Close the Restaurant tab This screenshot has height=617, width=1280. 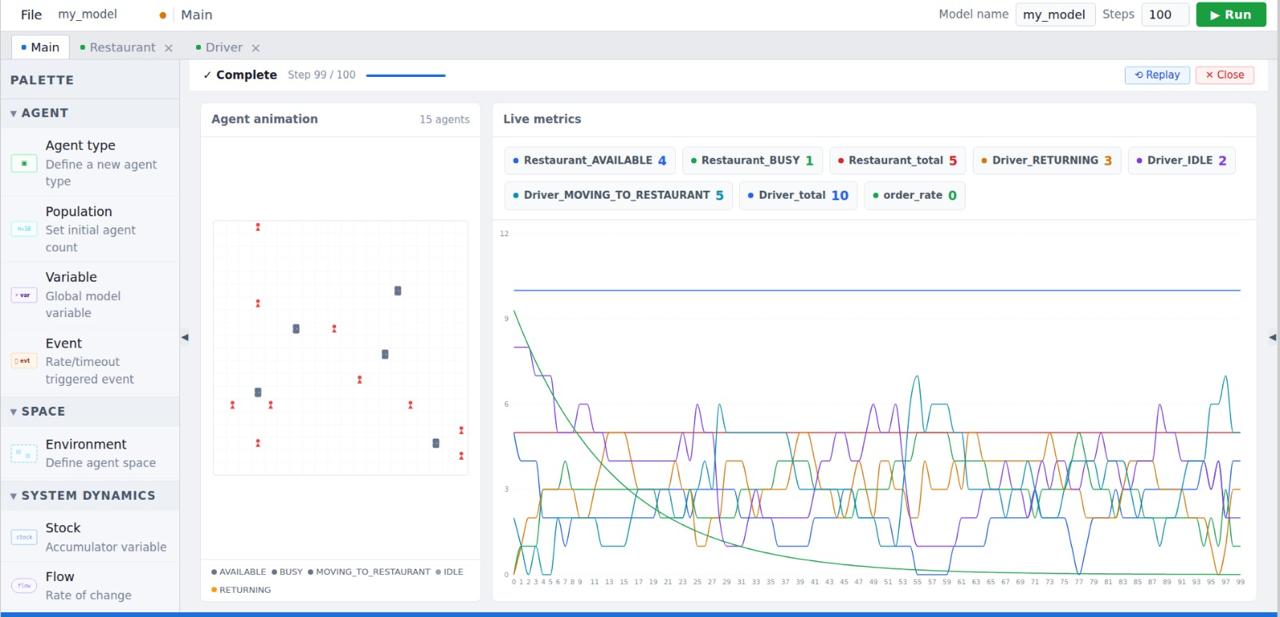pyautogui.click(x=168, y=48)
